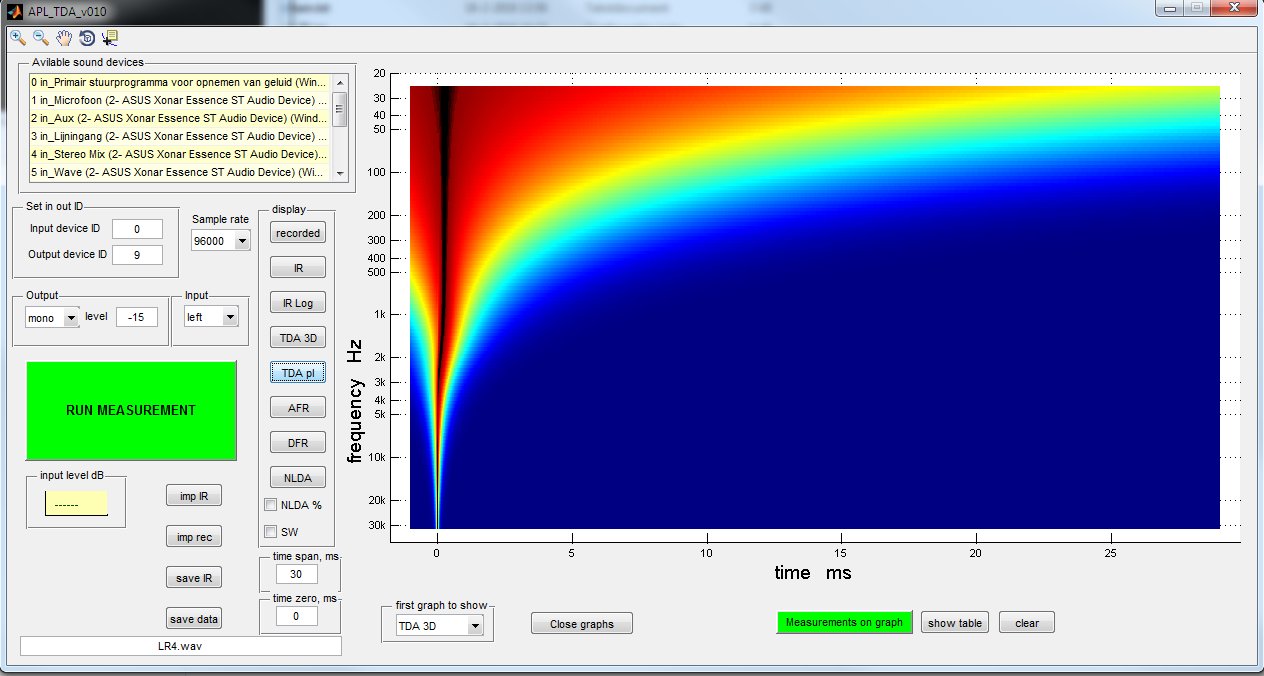Show the TDA 3D display
The width and height of the screenshot is (1264, 676).
point(298,338)
